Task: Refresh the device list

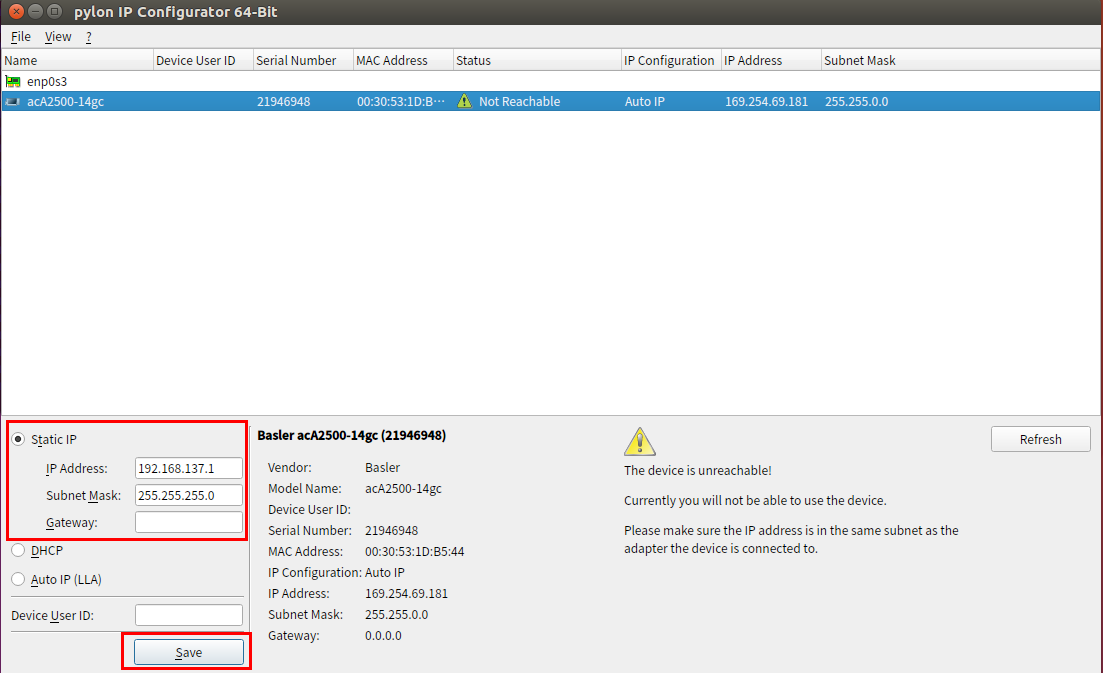Action: tap(1040, 440)
